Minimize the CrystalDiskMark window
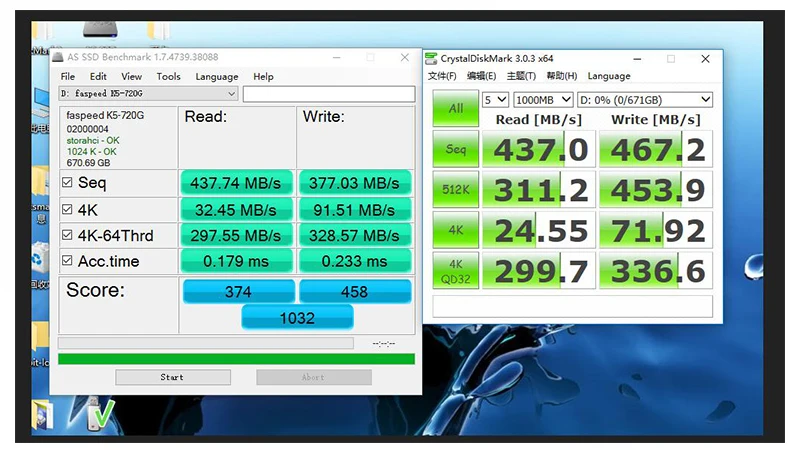 tap(637, 59)
